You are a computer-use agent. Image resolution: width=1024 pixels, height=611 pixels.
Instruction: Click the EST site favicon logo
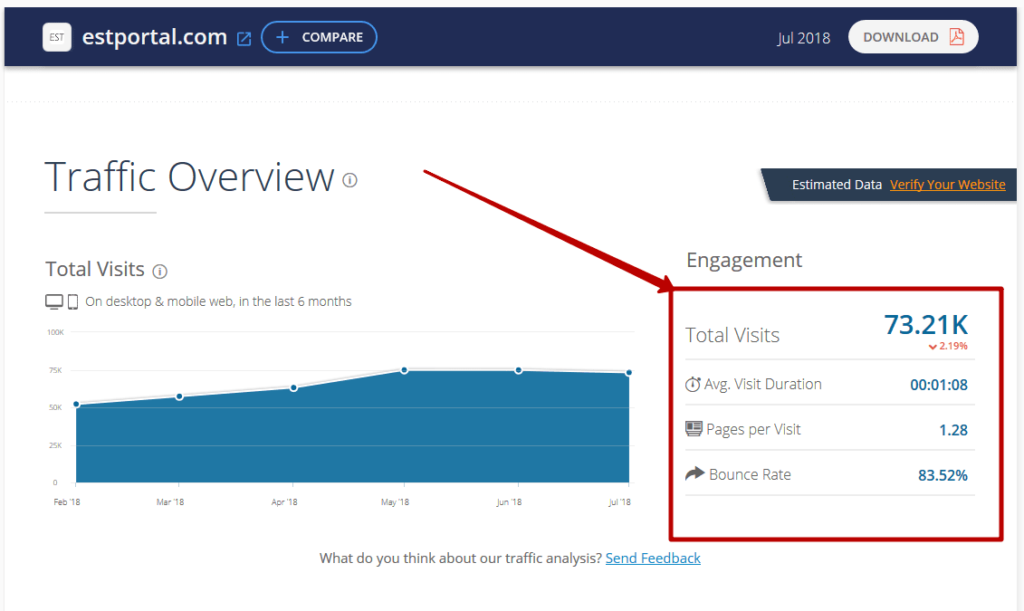click(57, 38)
